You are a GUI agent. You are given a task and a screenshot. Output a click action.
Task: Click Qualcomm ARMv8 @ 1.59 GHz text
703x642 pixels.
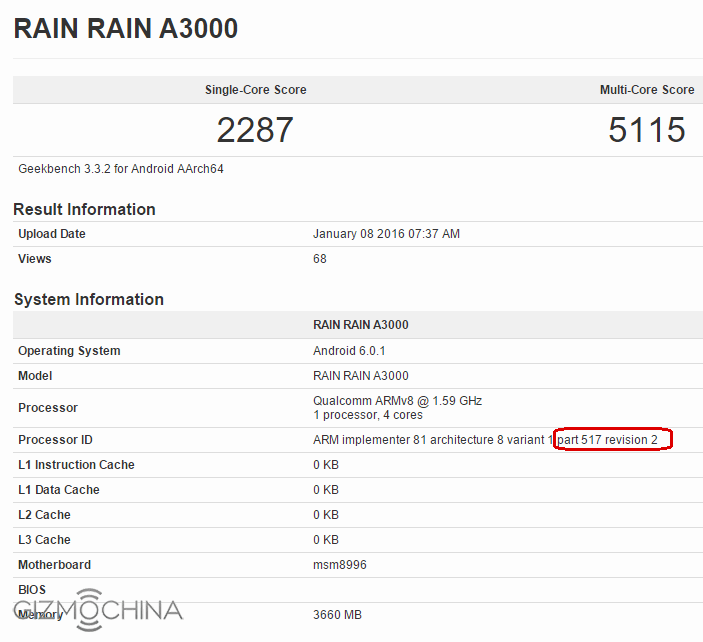(x=397, y=401)
